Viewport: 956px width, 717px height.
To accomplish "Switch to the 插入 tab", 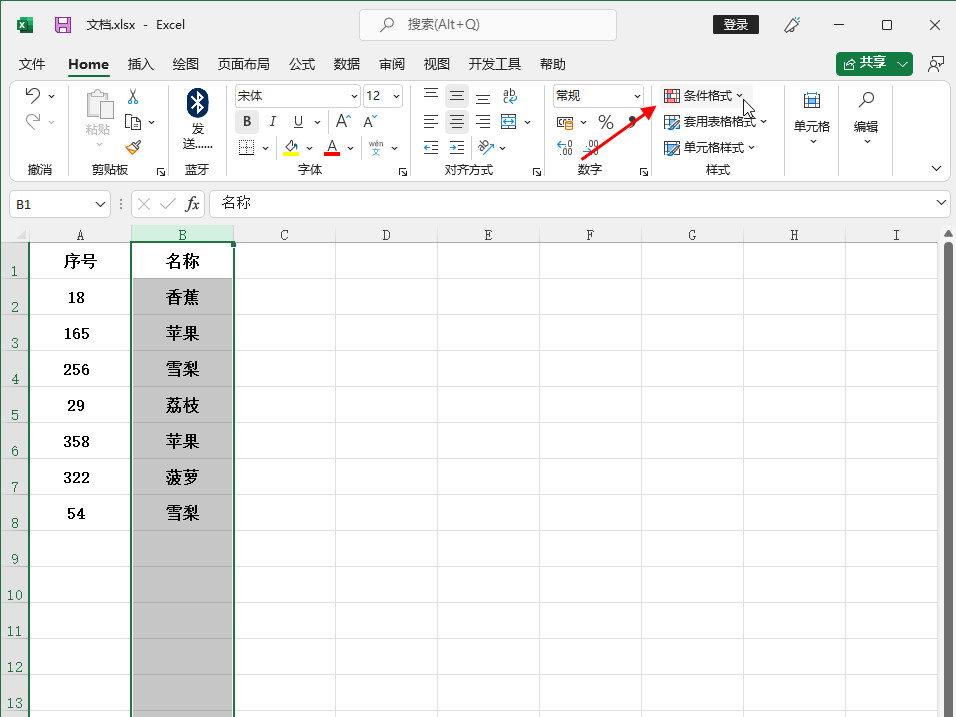I will [x=141, y=64].
